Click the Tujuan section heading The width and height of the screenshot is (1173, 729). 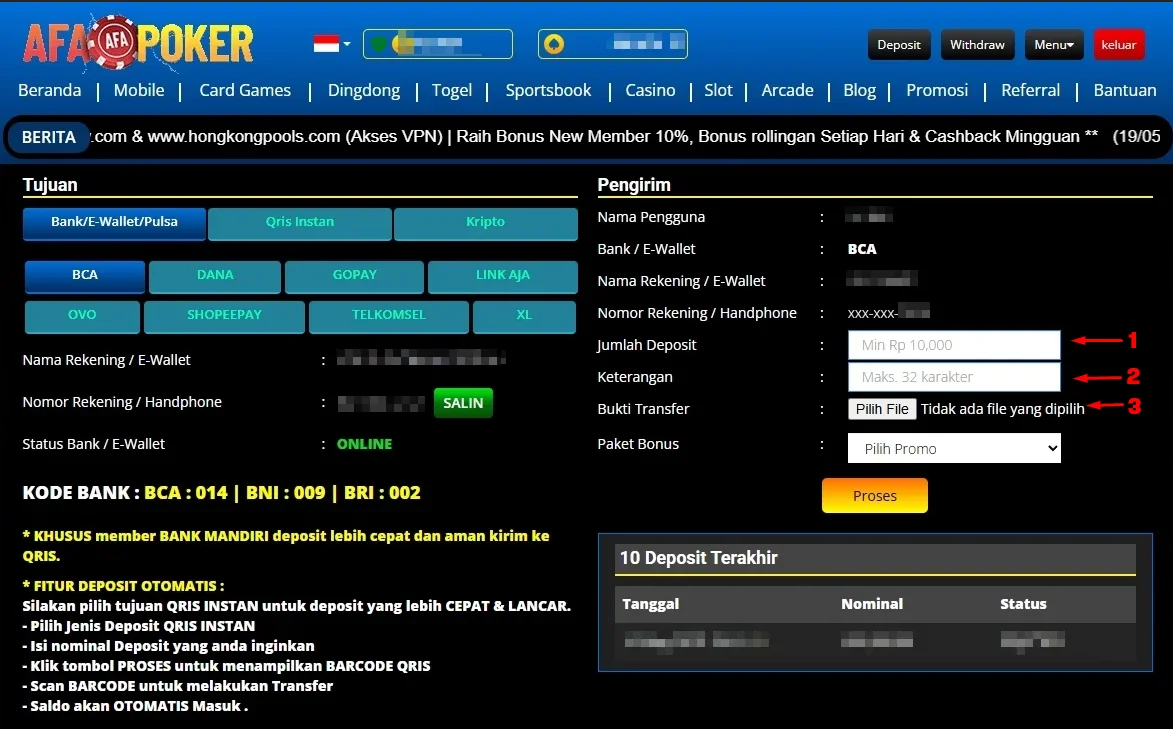tap(50, 185)
